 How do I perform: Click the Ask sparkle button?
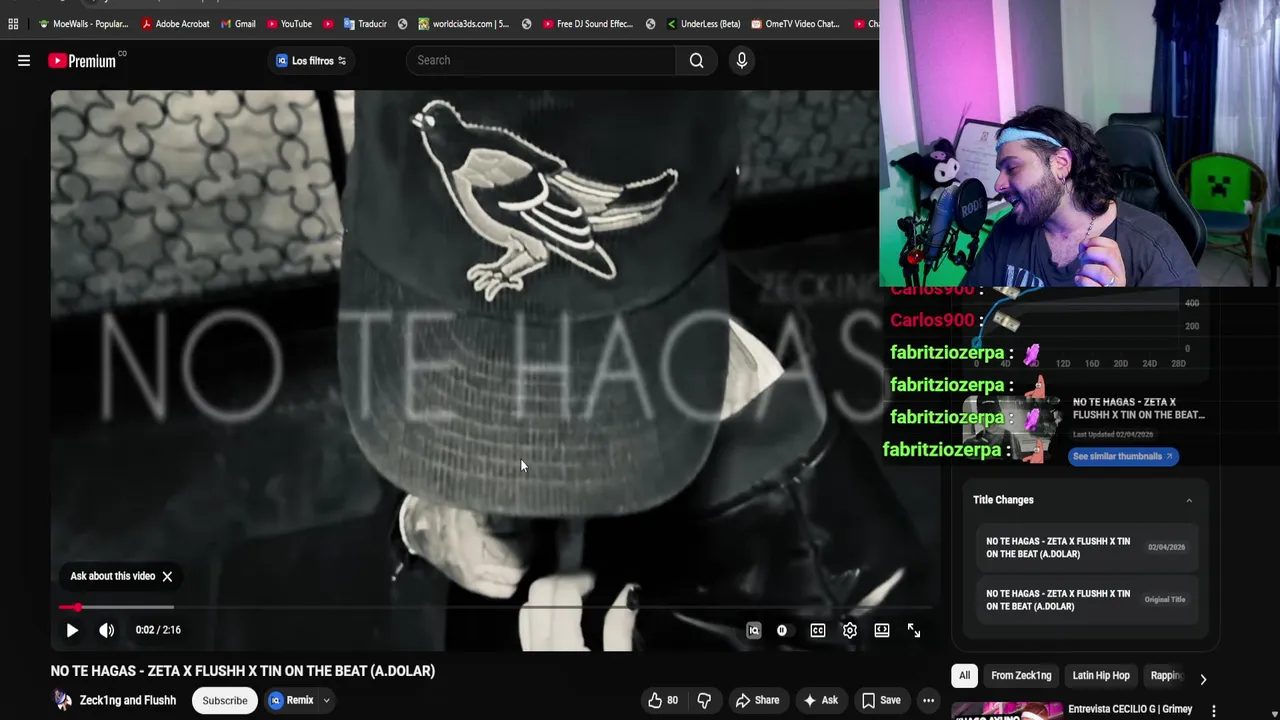click(x=820, y=700)
